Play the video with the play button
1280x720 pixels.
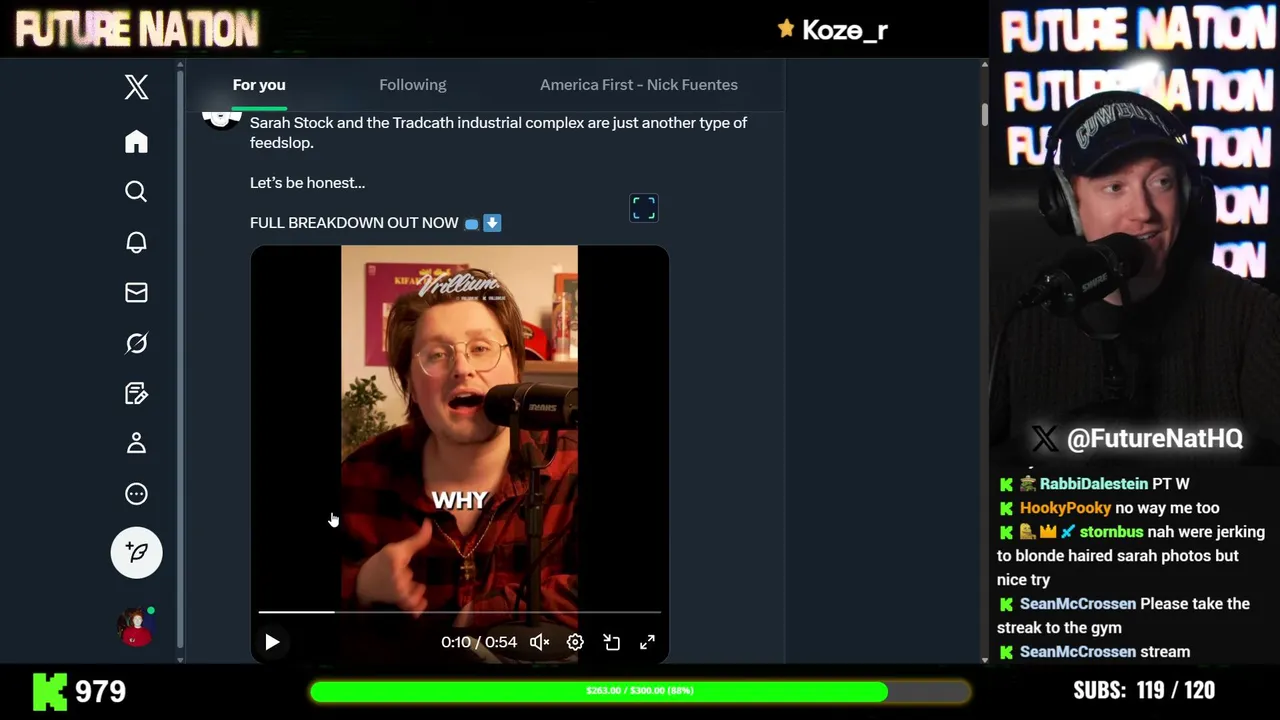click(x=272, y=642)
